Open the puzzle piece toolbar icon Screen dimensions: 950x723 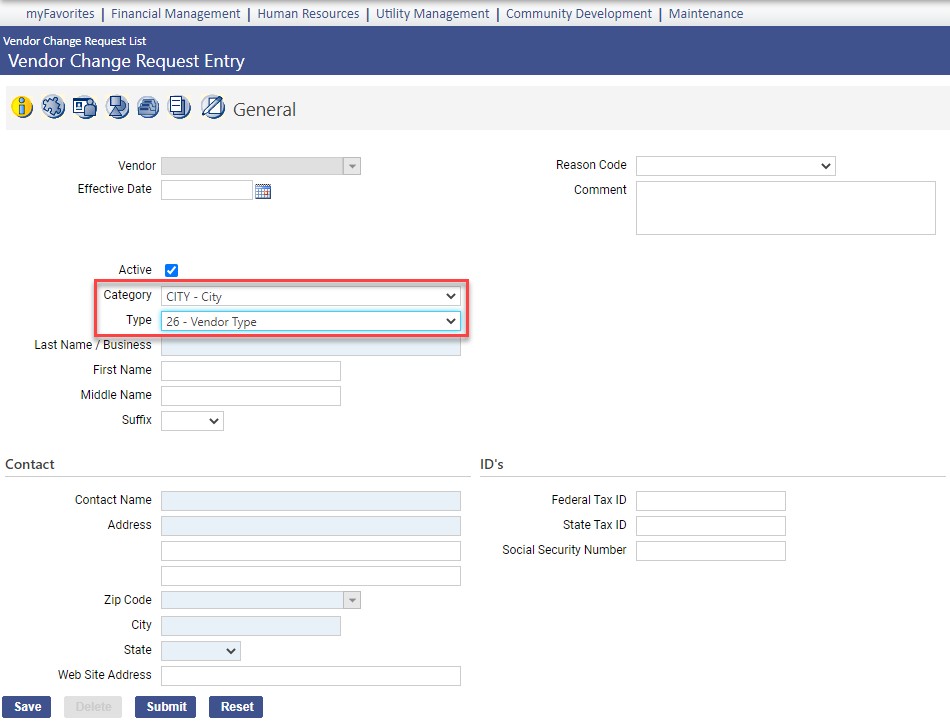[53, 107]
